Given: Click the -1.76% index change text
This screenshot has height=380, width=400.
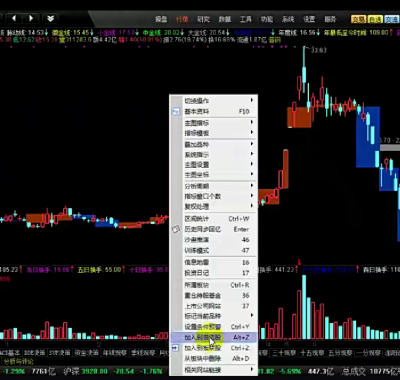Looking at the screenshot, I should (151, 371).
